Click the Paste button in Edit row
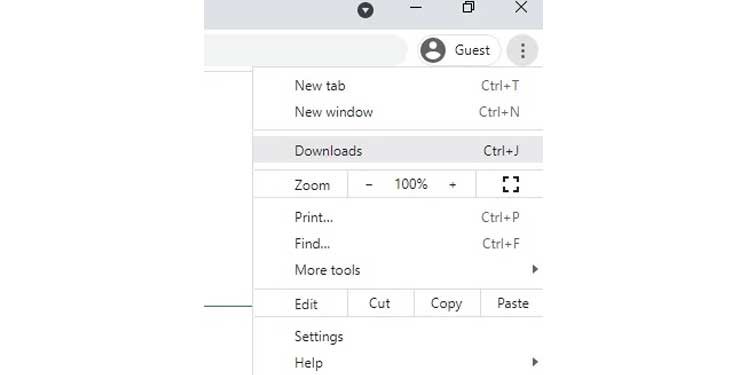Viewport: 750px width, 375px height. click(512, 303)
